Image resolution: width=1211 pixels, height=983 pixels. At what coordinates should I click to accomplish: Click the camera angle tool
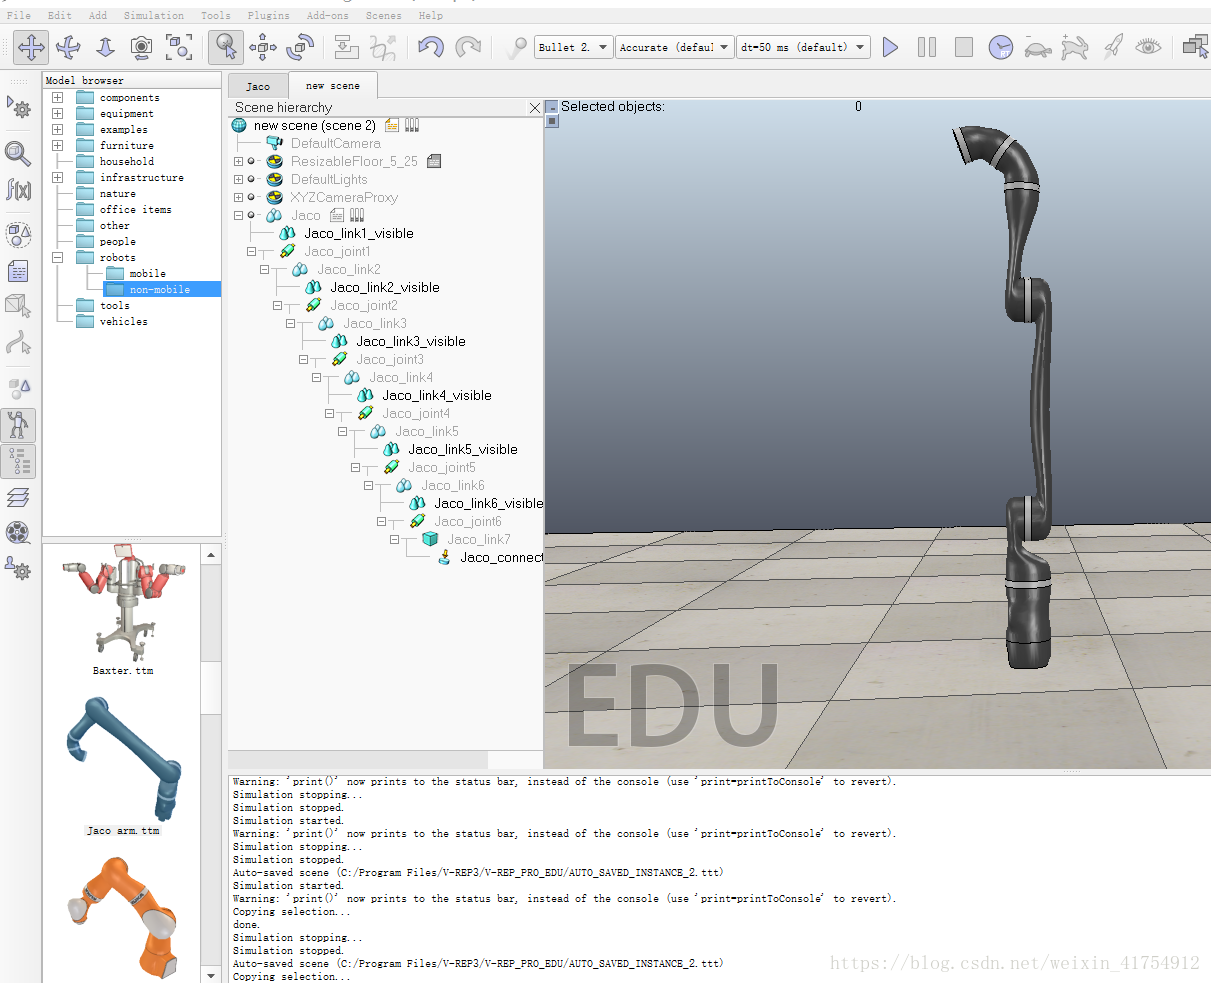142,47
